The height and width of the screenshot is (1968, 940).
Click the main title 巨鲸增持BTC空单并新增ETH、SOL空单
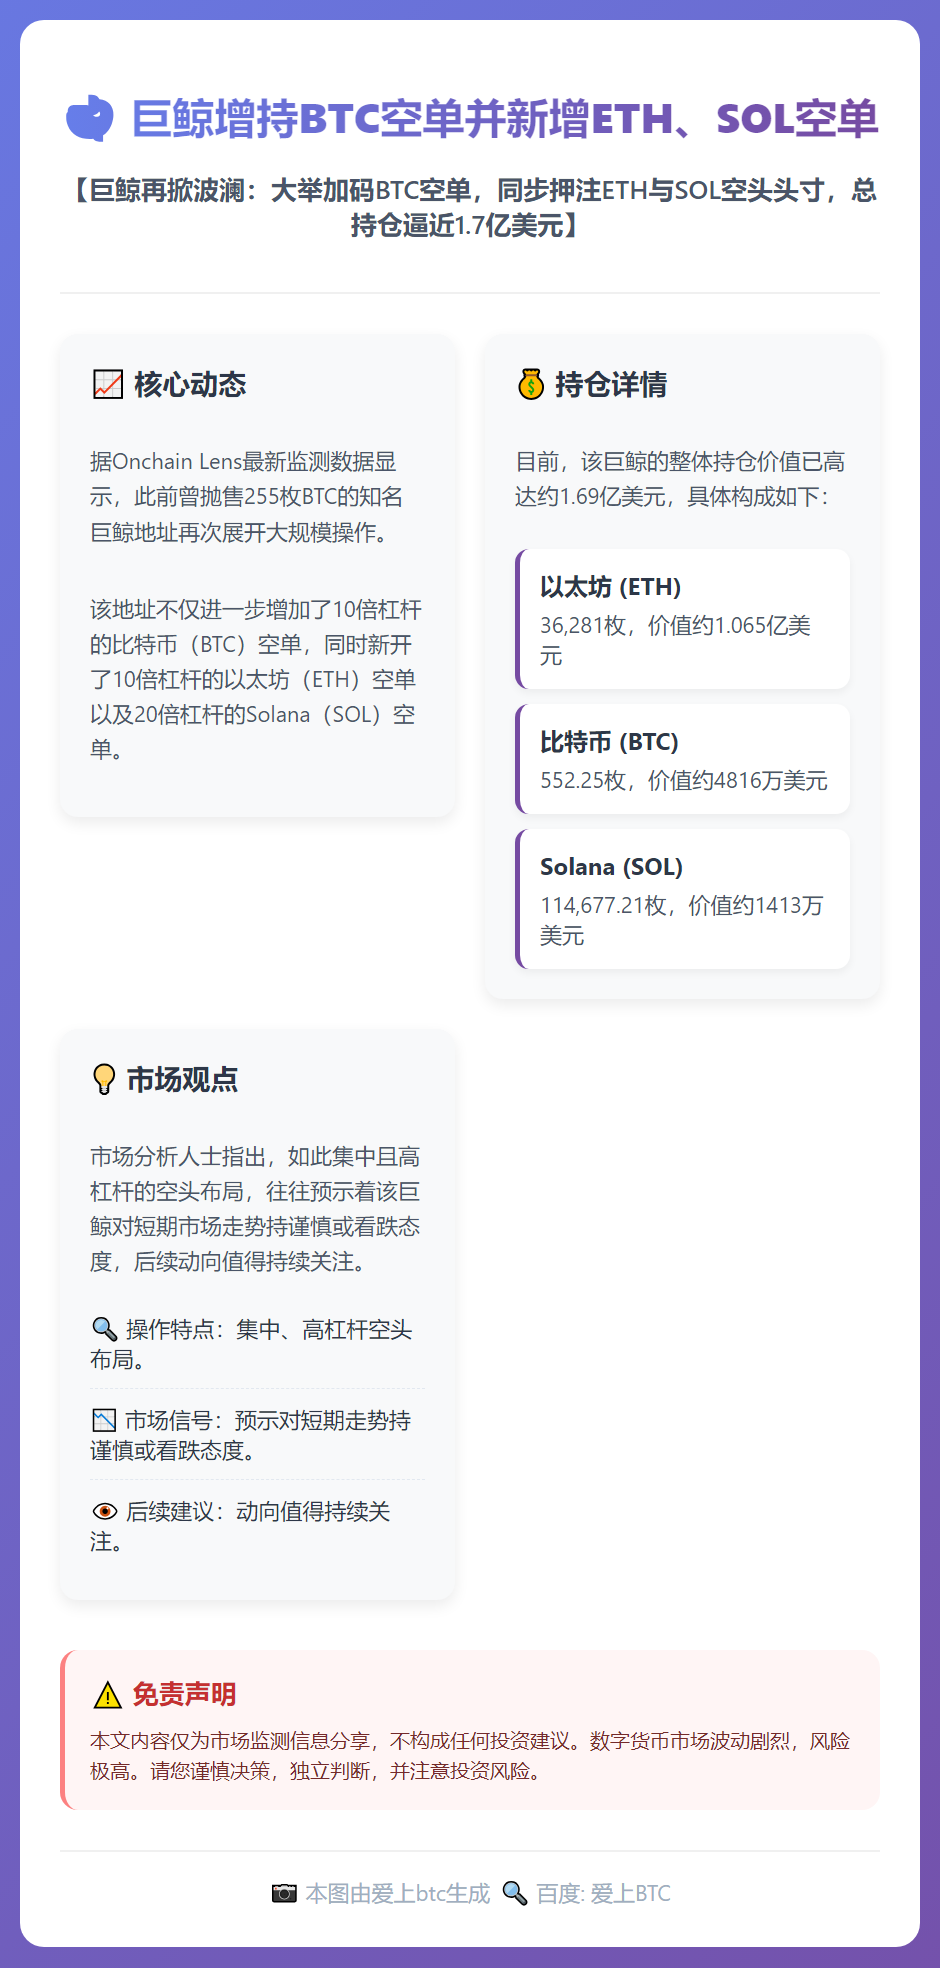click(x=505, y=119)
